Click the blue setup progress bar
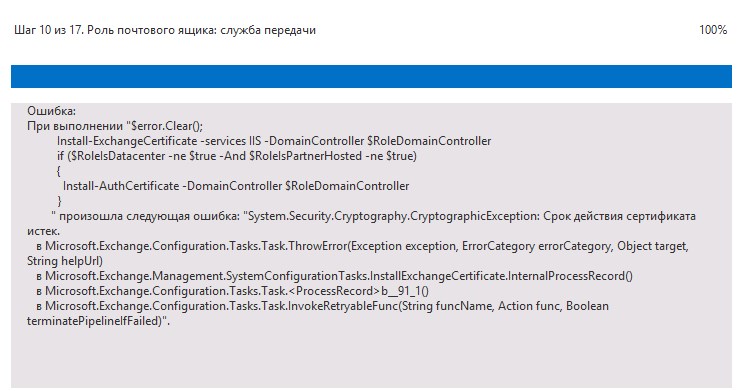This screenshot has width=754, height=391. point(371,76)
